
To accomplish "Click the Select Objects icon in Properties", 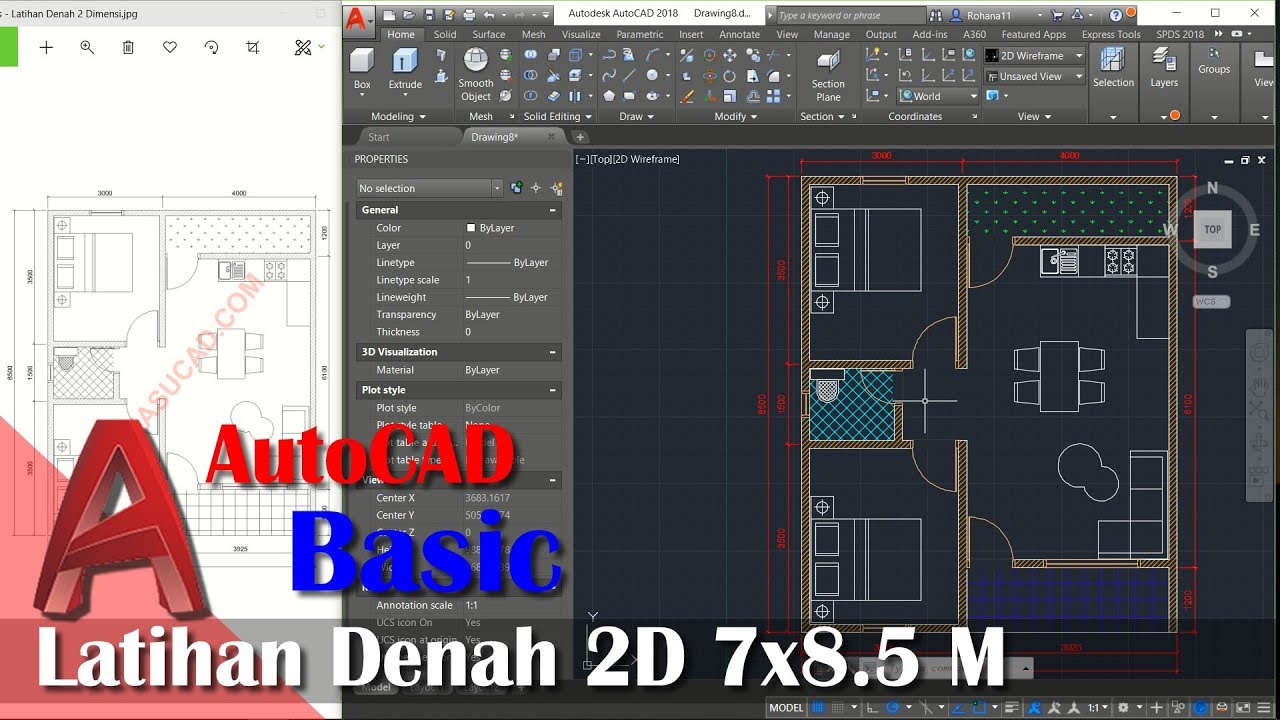I will pos(536,187).
